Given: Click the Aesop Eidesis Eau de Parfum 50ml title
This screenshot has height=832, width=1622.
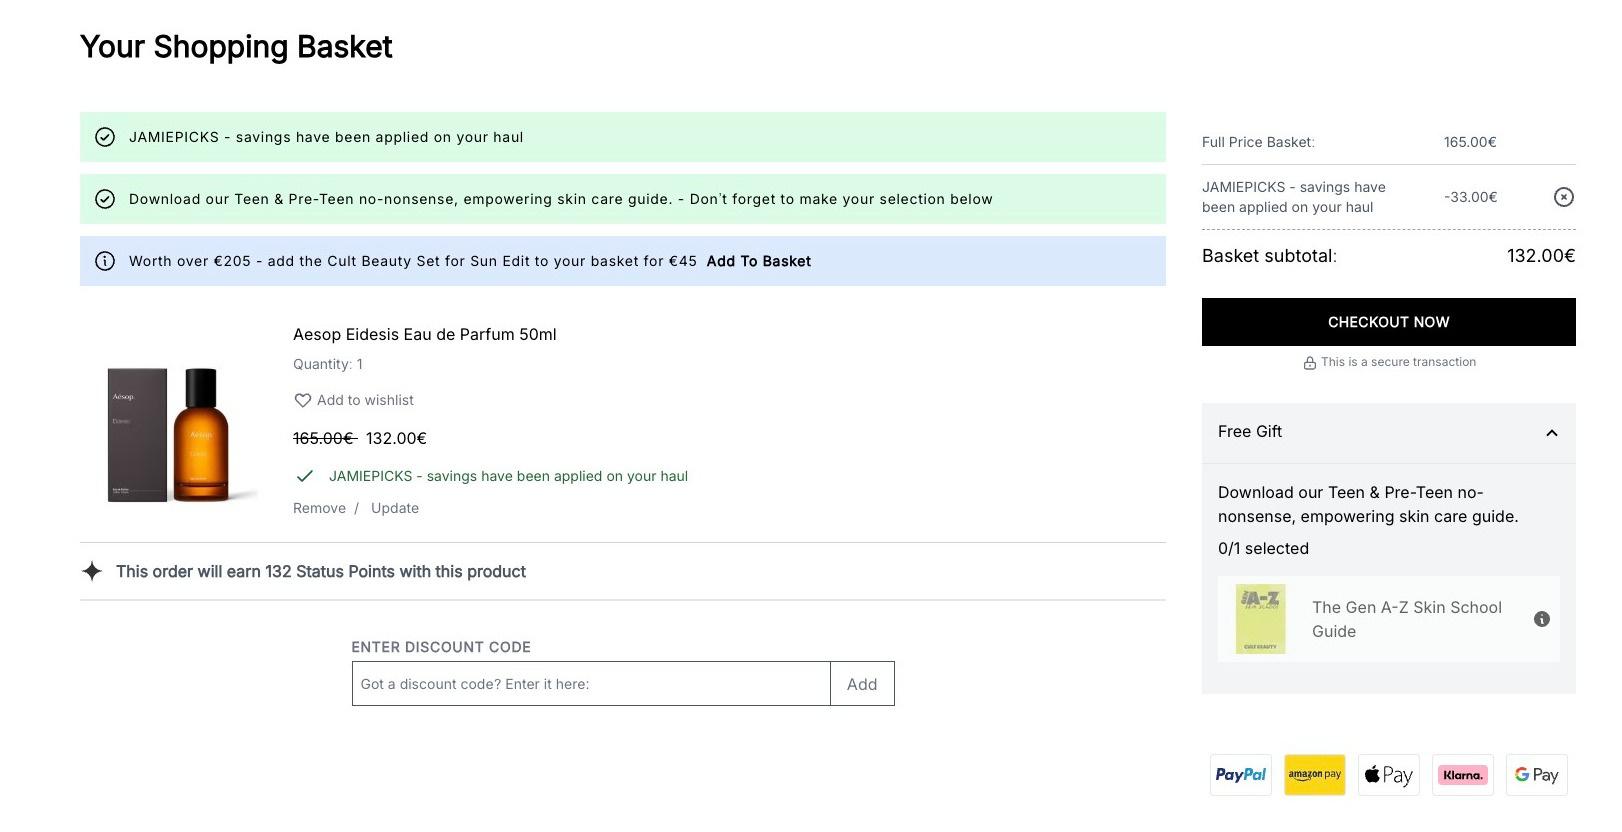Looking at the screenshot, I should click(425, 334).
